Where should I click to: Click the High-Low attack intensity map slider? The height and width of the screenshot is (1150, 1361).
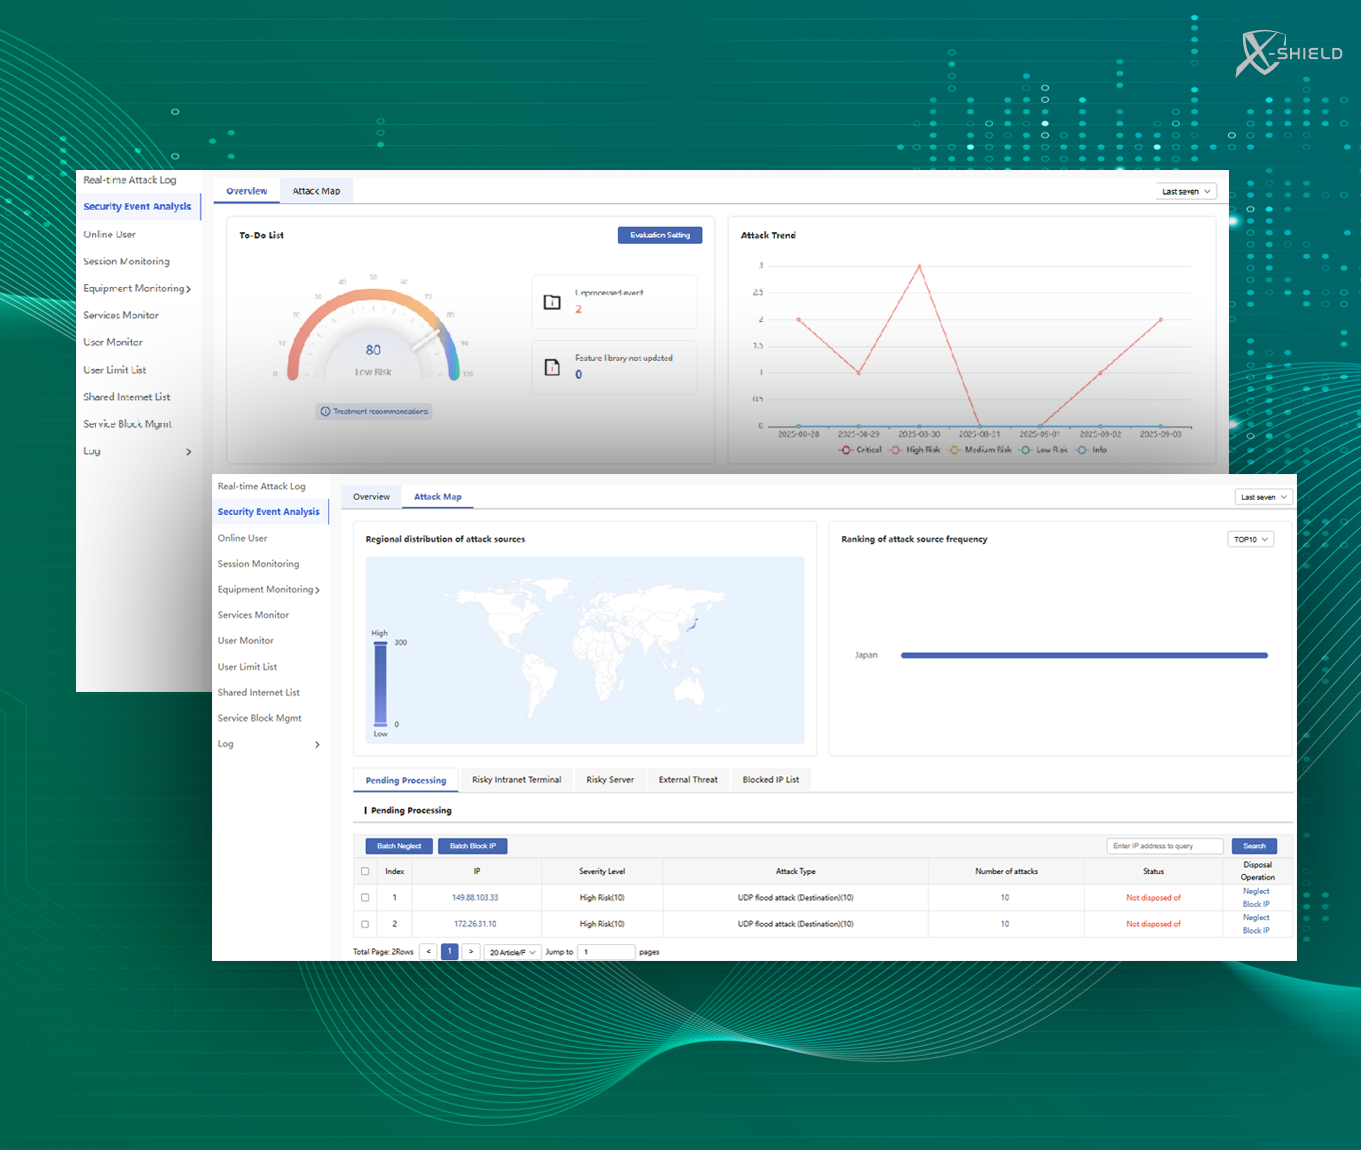[x=380, y=684]
